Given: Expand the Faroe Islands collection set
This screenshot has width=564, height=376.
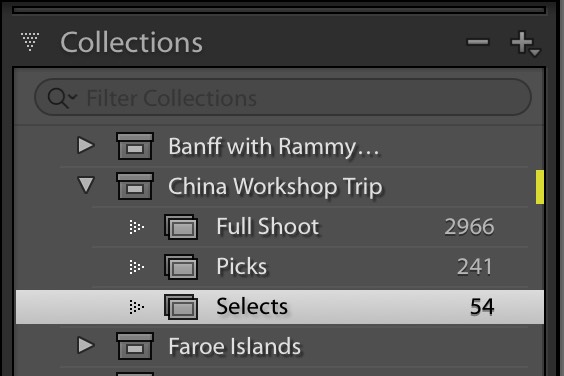Looking at the screenshot, I should (86, 345).
